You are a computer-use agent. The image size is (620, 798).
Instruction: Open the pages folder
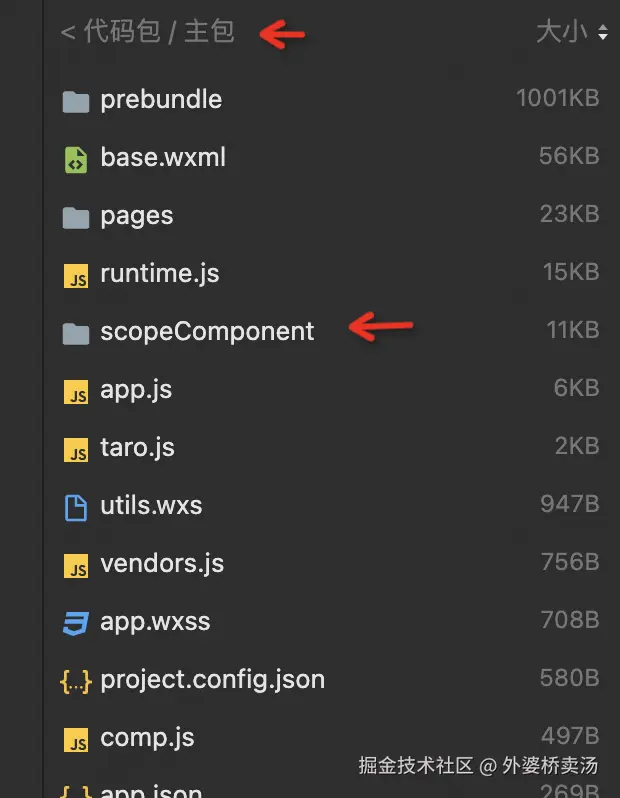click(137, 216)
